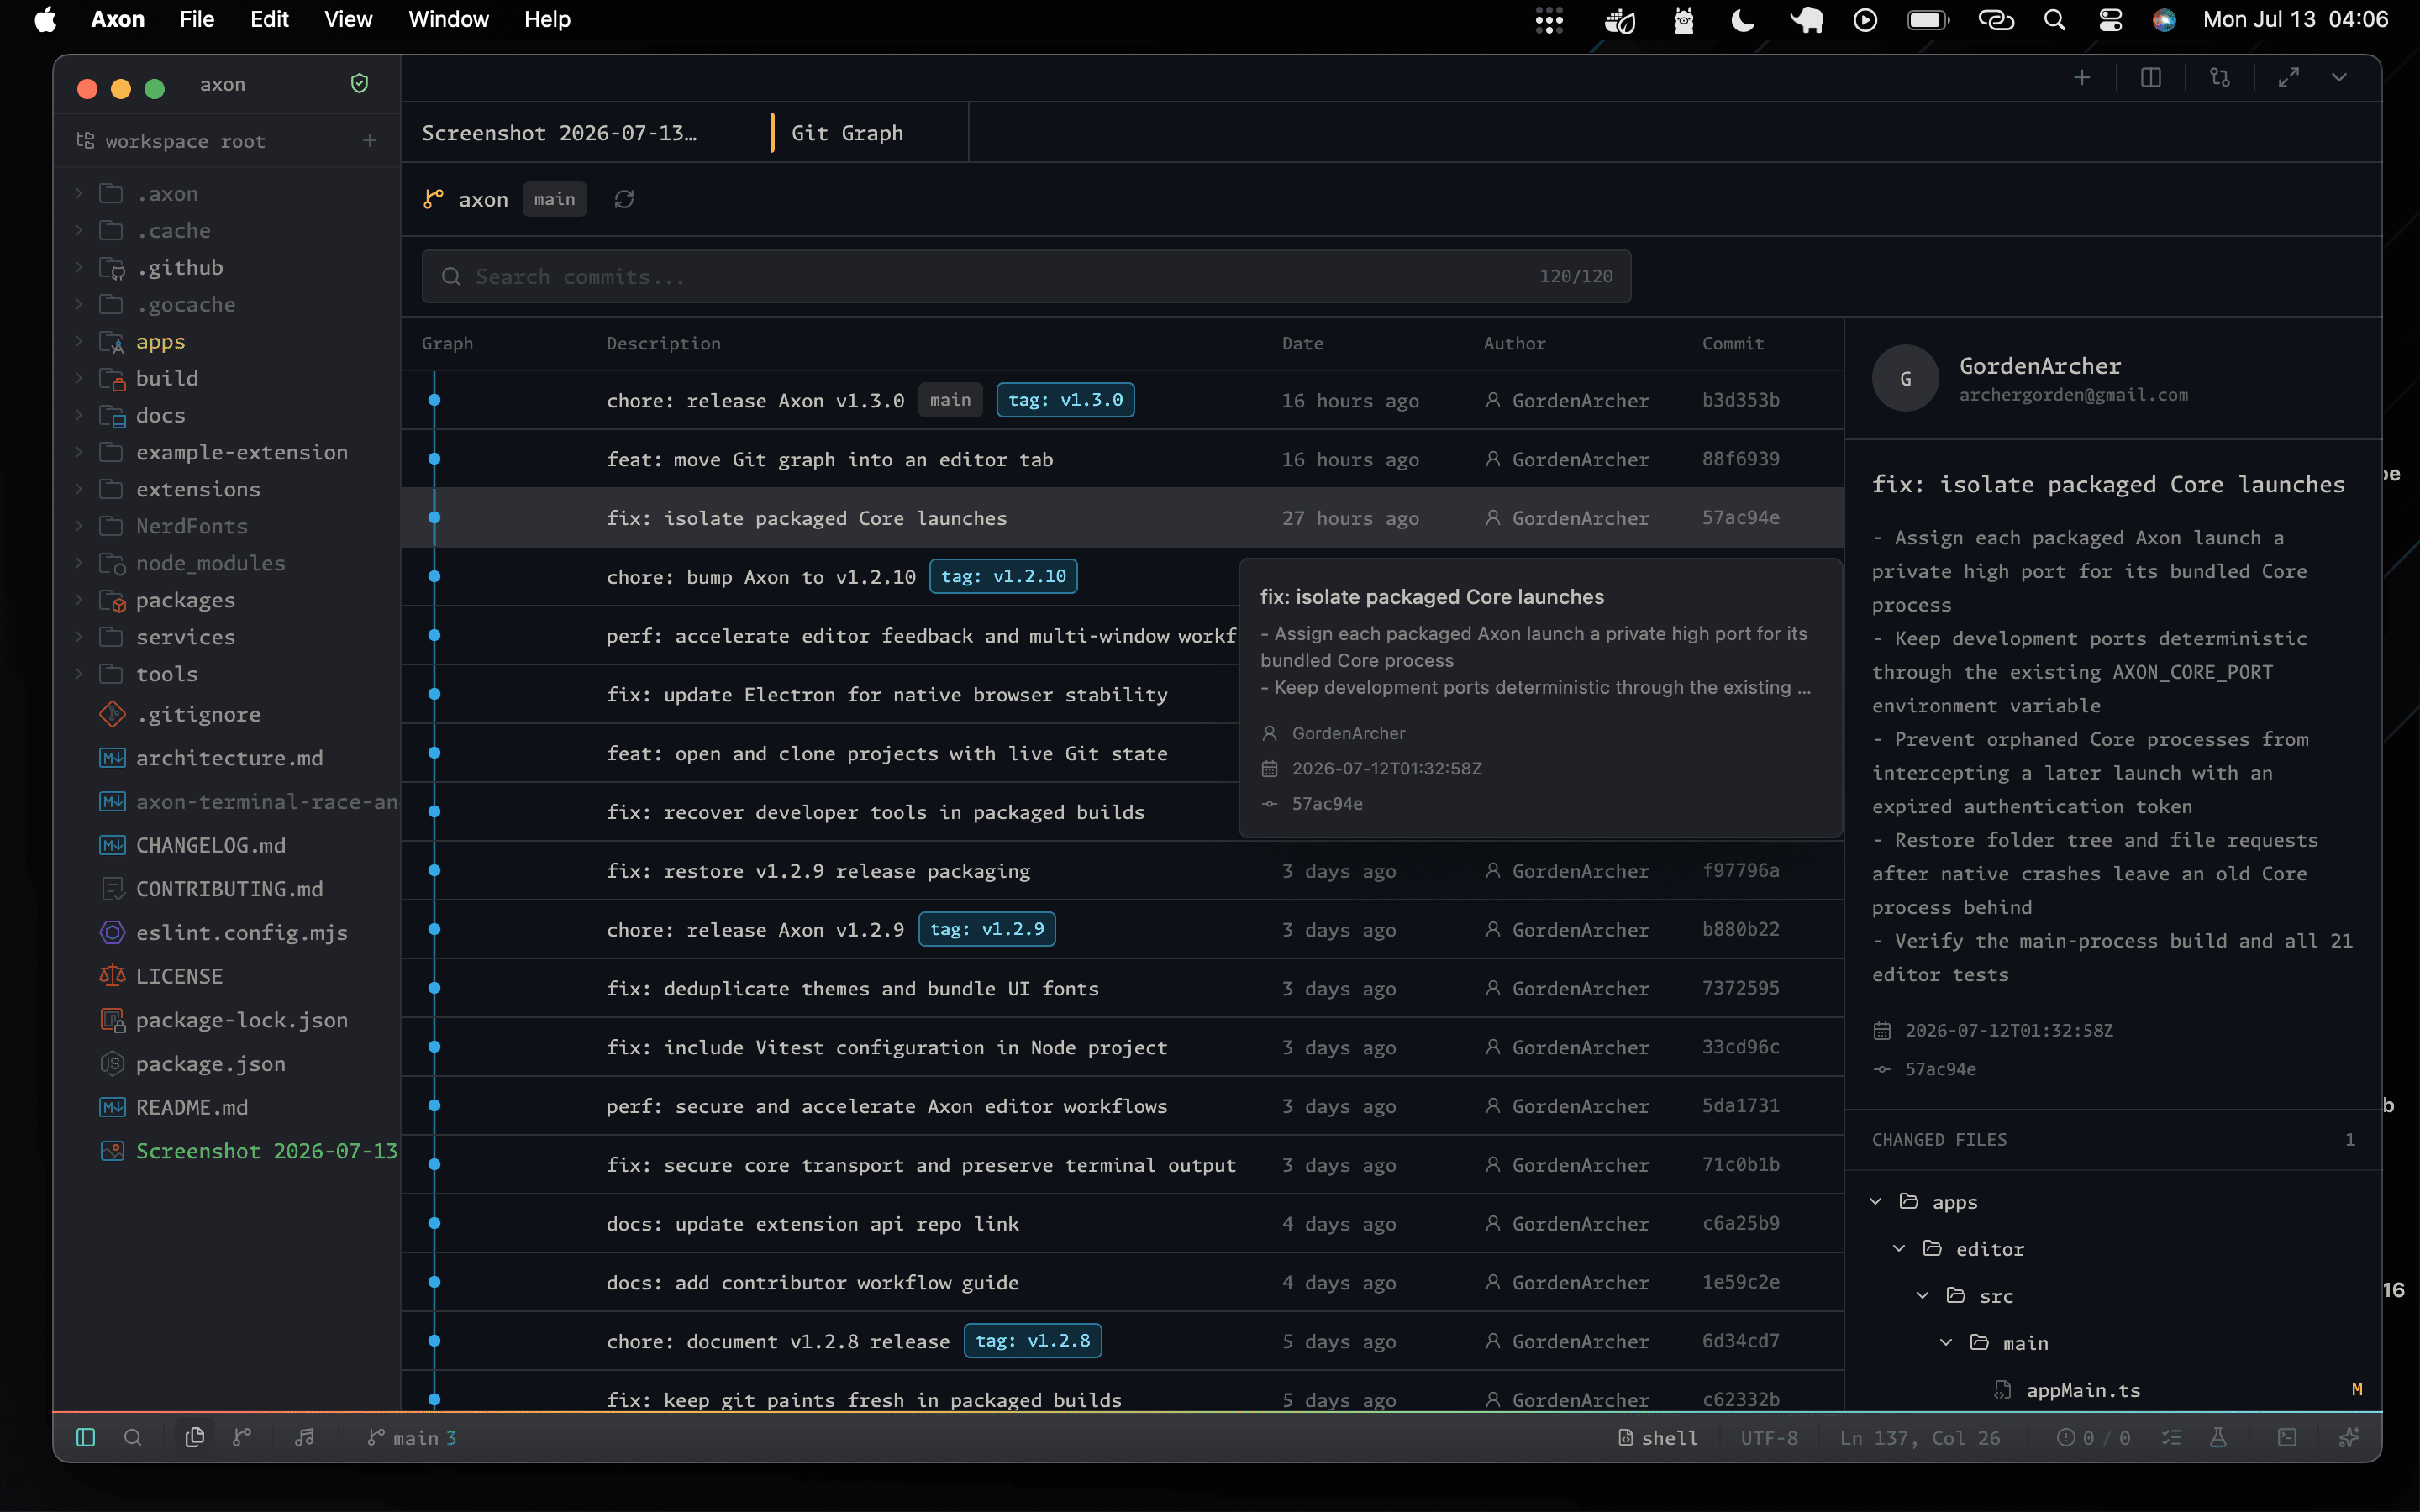Select commit hash 7372595

(1741, 988)
